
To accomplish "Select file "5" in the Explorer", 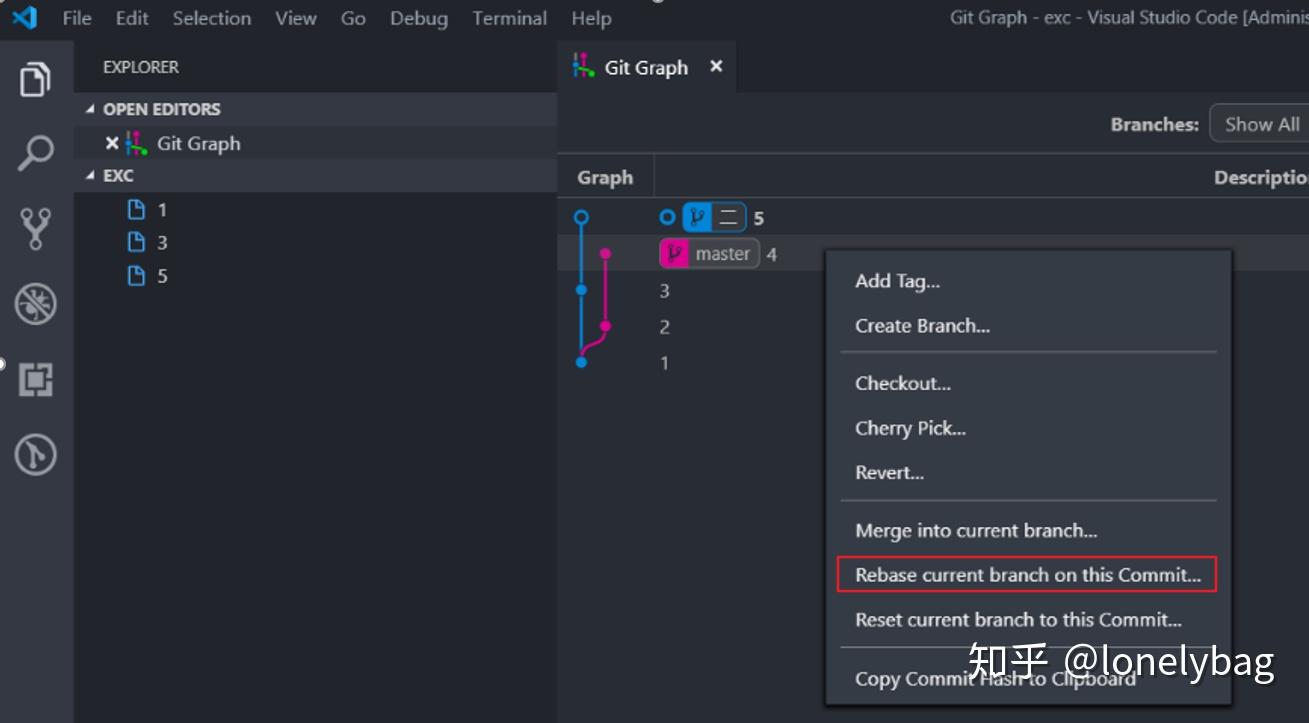I will coord(161,275).
